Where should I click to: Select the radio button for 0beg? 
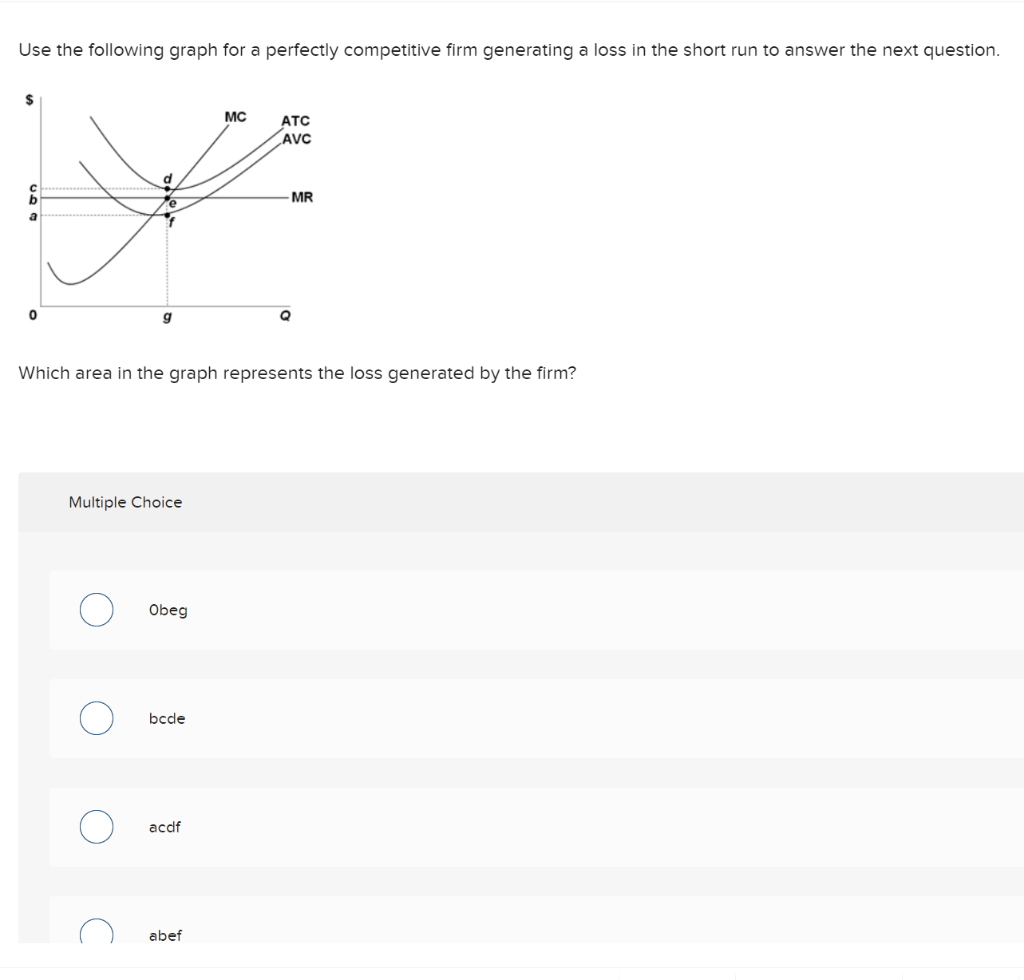96,610
